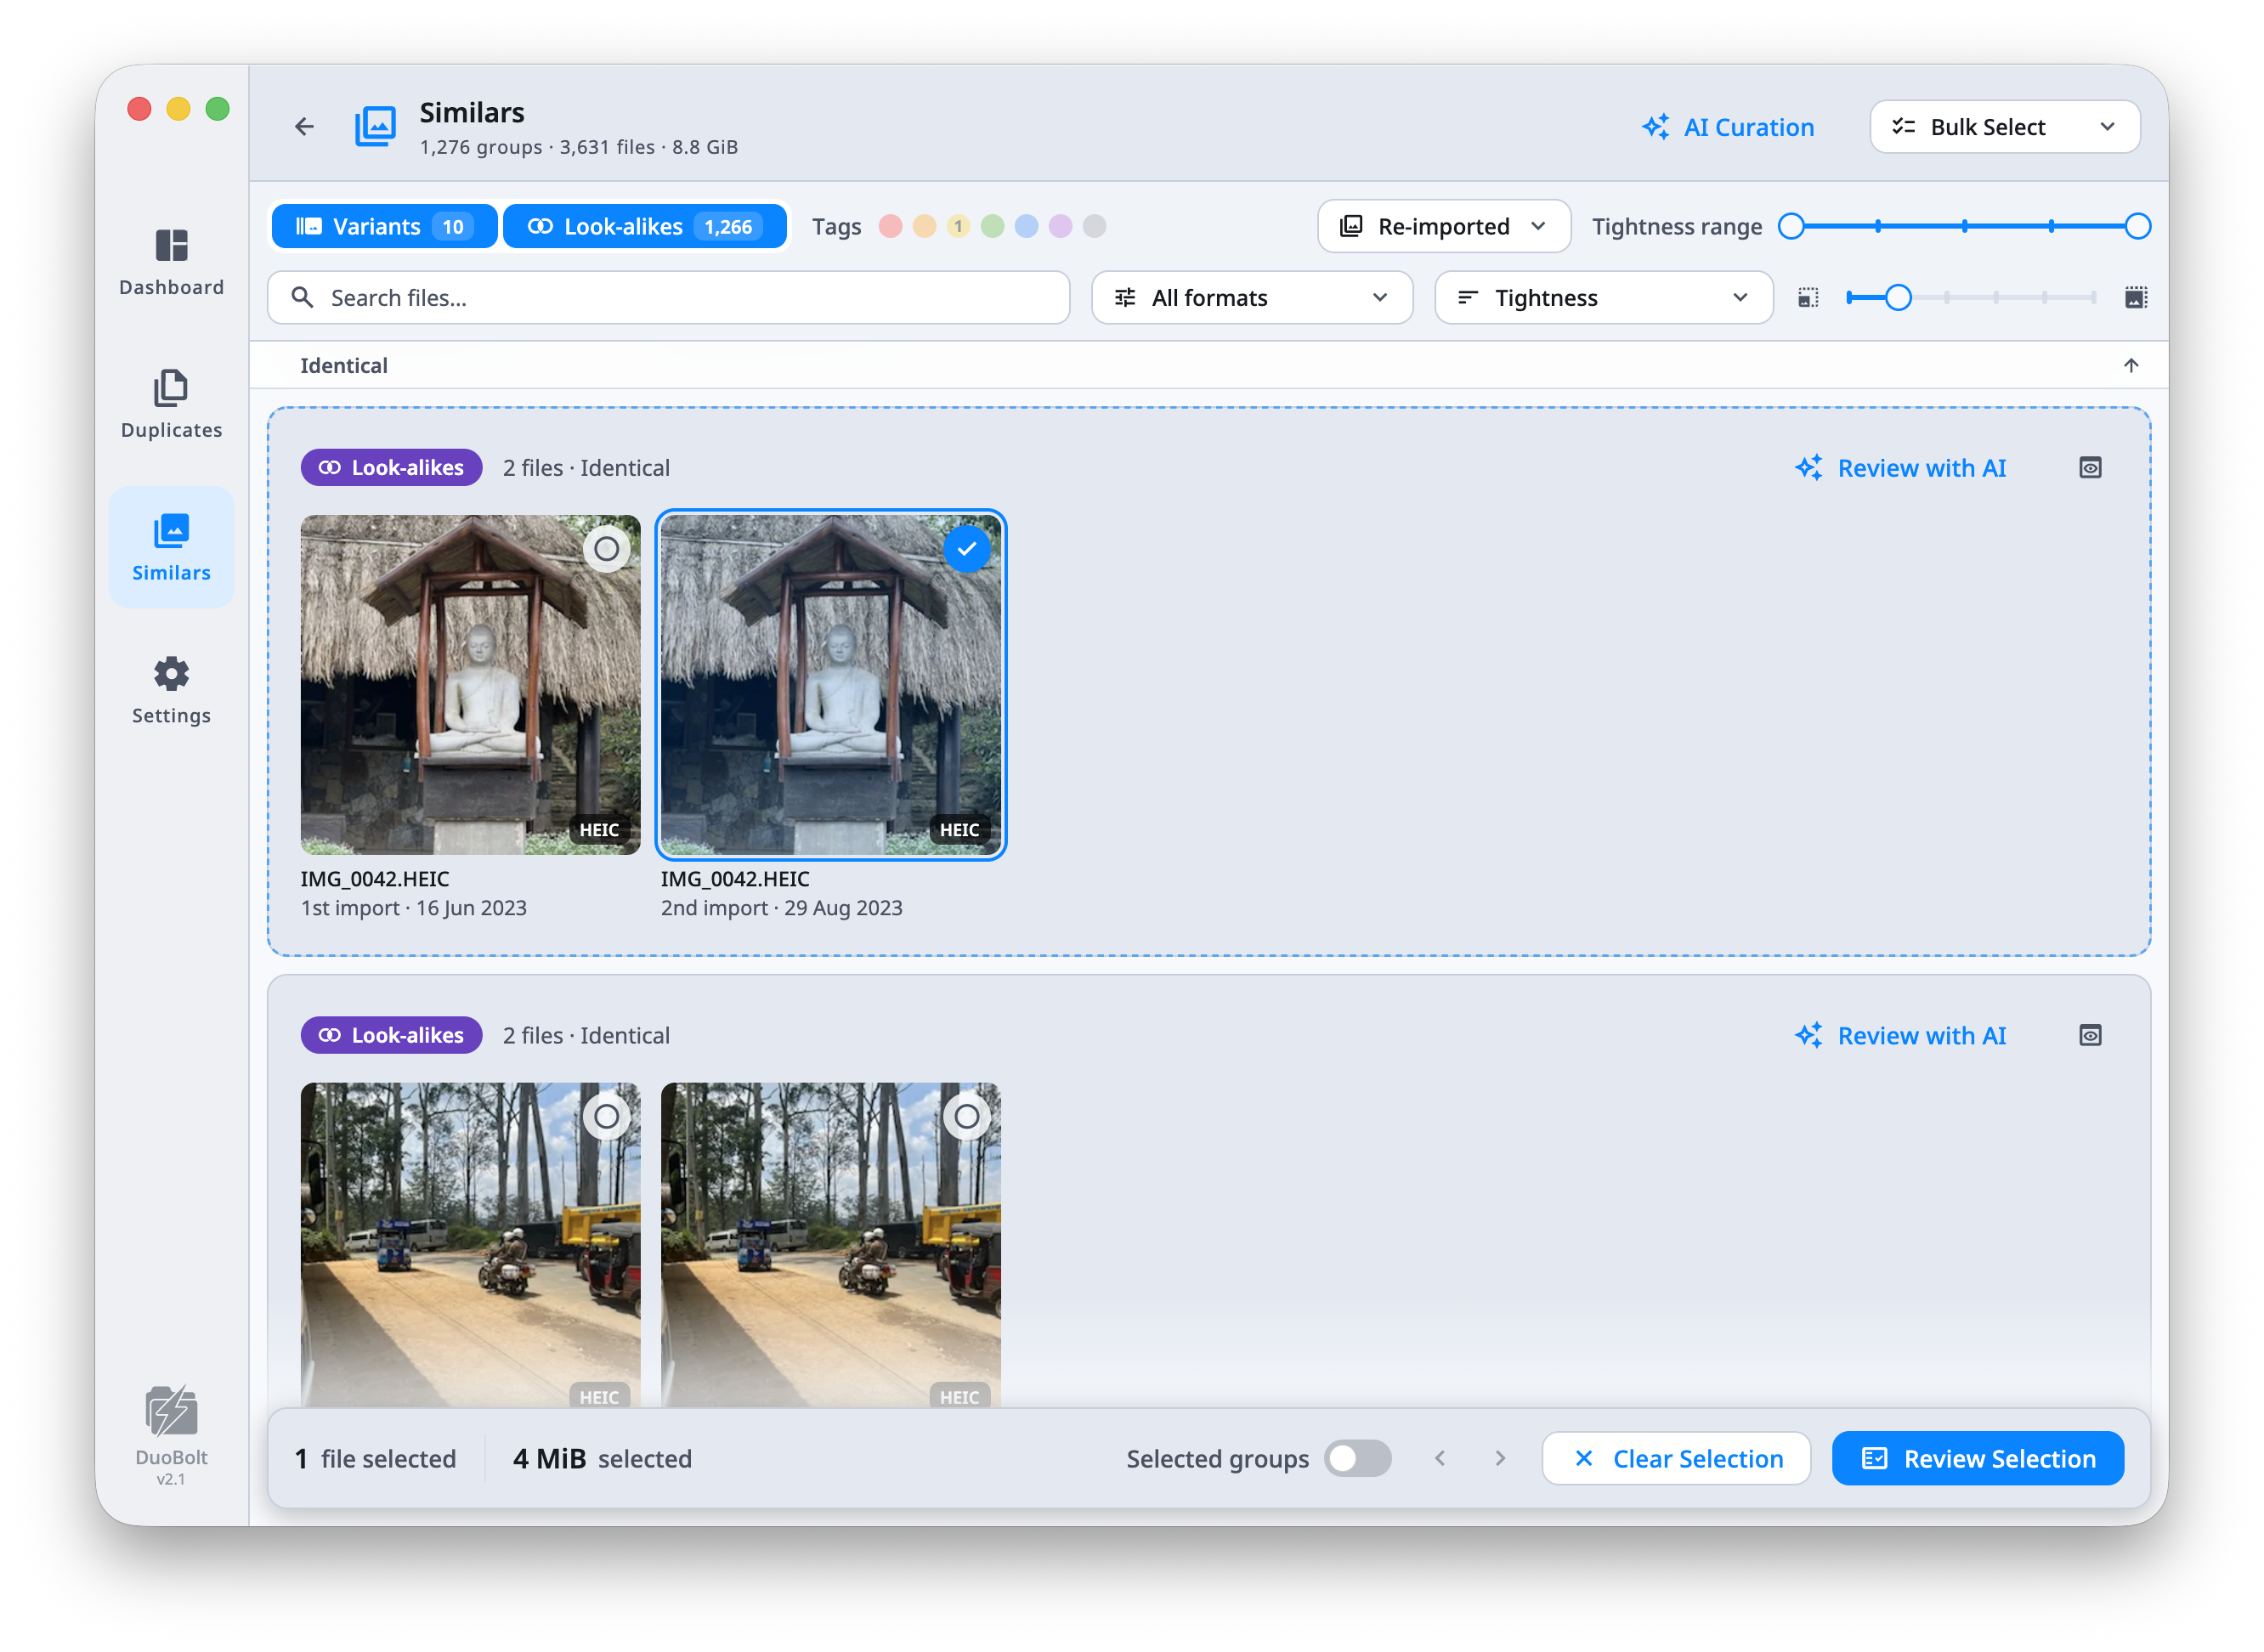Go back using the arrow icon
Screen dimensions: 2264x1652
(304, 126)
